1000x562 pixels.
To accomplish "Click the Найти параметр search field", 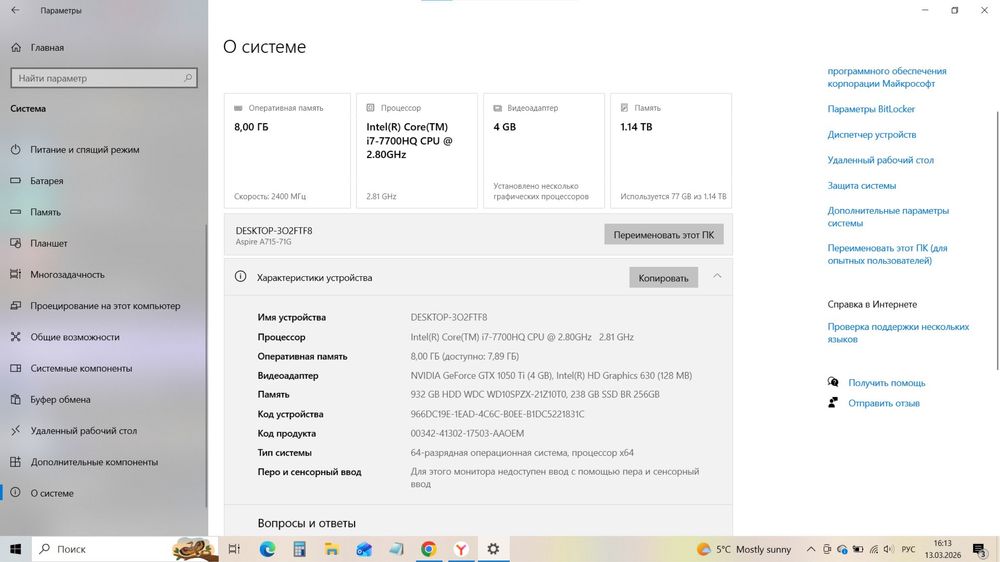I will tap(104, 78).
